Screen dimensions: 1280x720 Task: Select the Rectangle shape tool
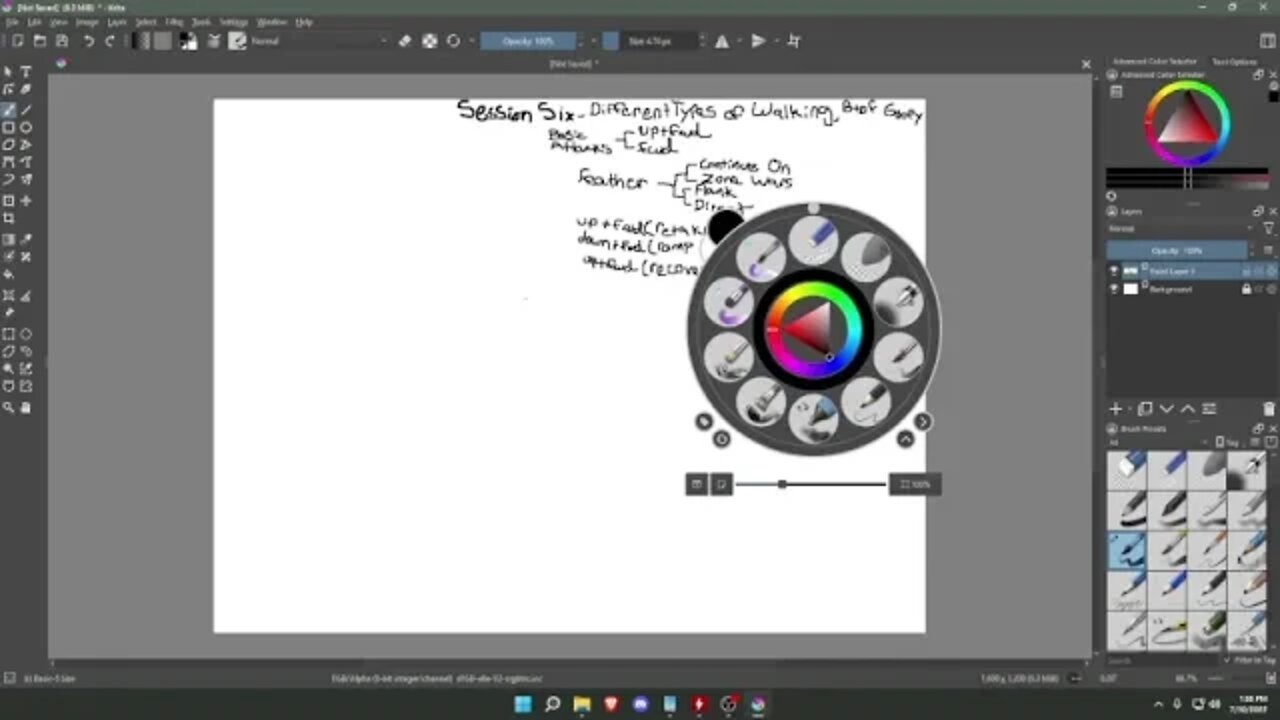[x=8, y=128]
